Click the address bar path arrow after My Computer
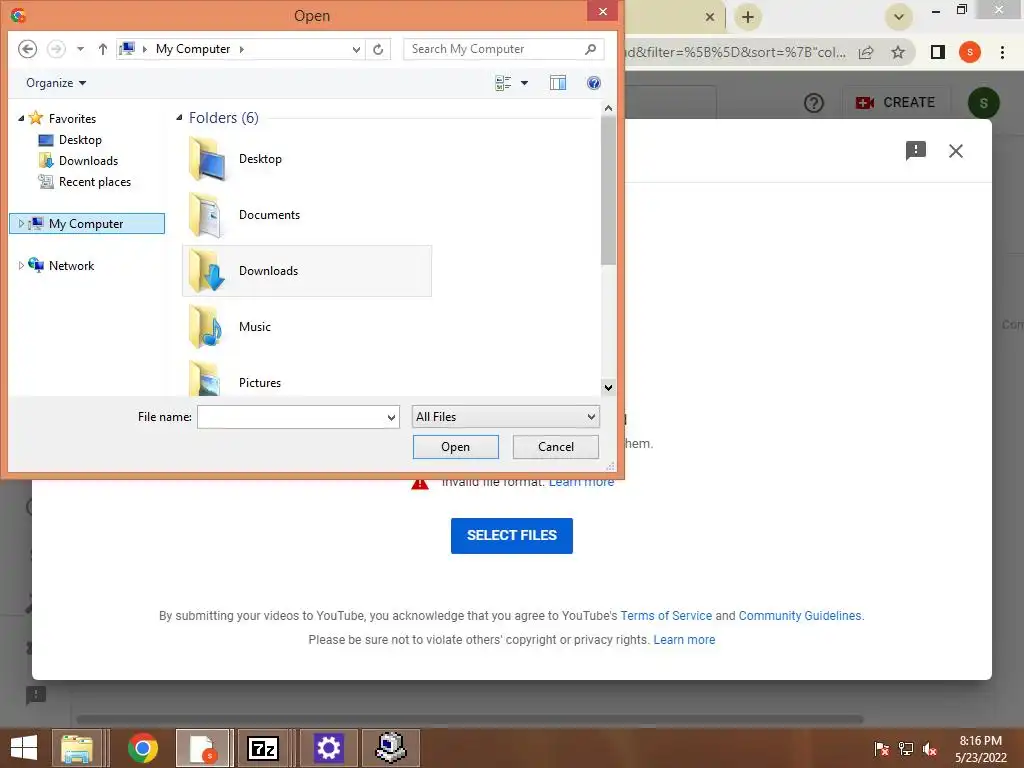The height and width of the screenshot is (768, 1024). [242, 49]
